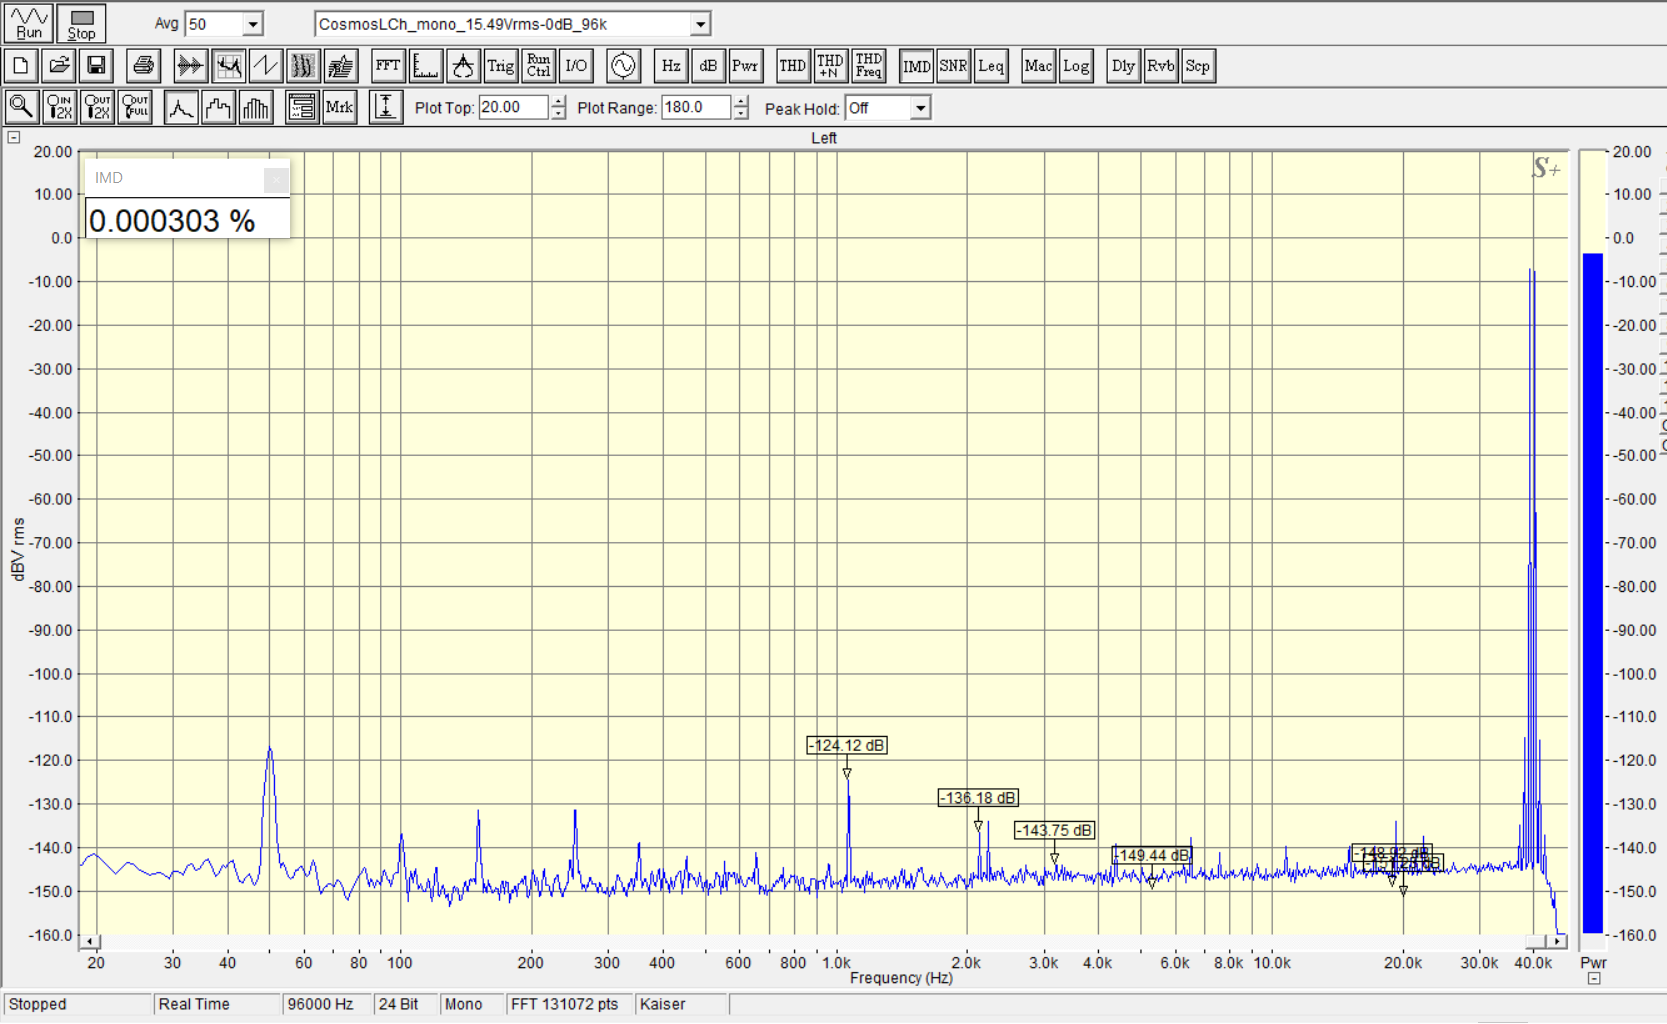Toggle the THD utility
The height and width of the screenshot is (1024, 1667).
[x=793, y=66]
